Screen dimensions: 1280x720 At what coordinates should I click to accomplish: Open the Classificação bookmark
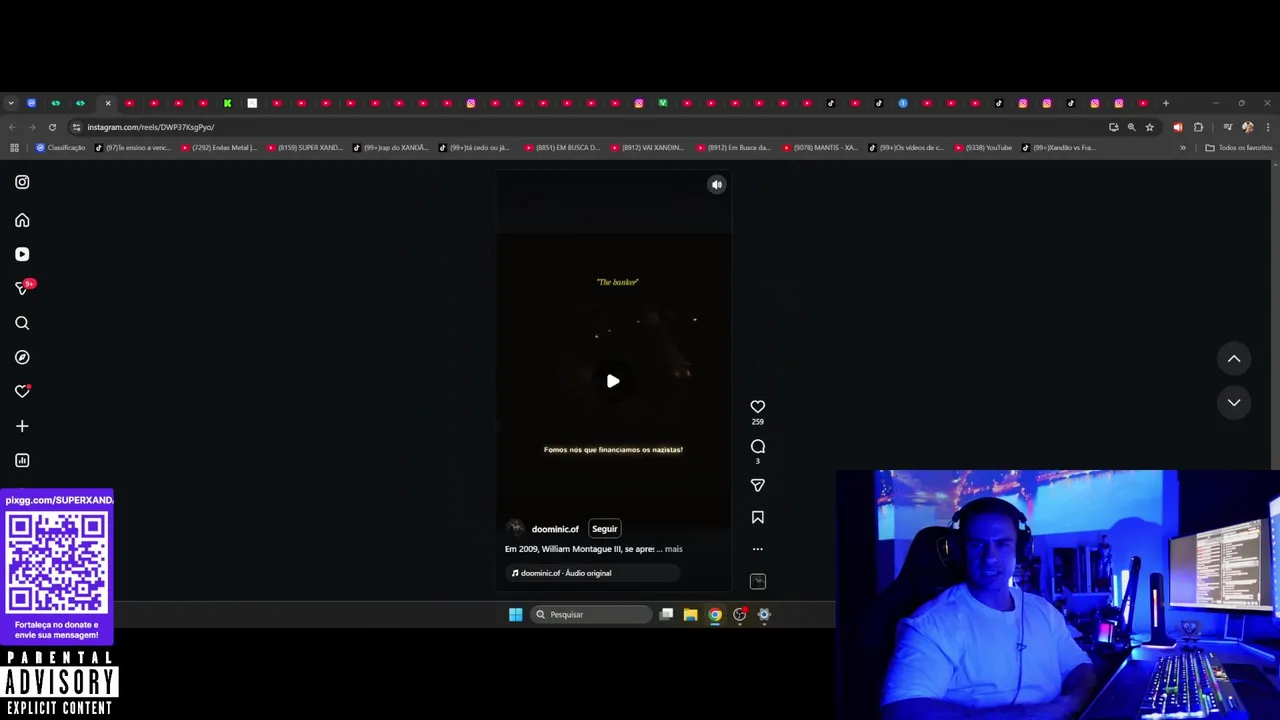(61, 148)
